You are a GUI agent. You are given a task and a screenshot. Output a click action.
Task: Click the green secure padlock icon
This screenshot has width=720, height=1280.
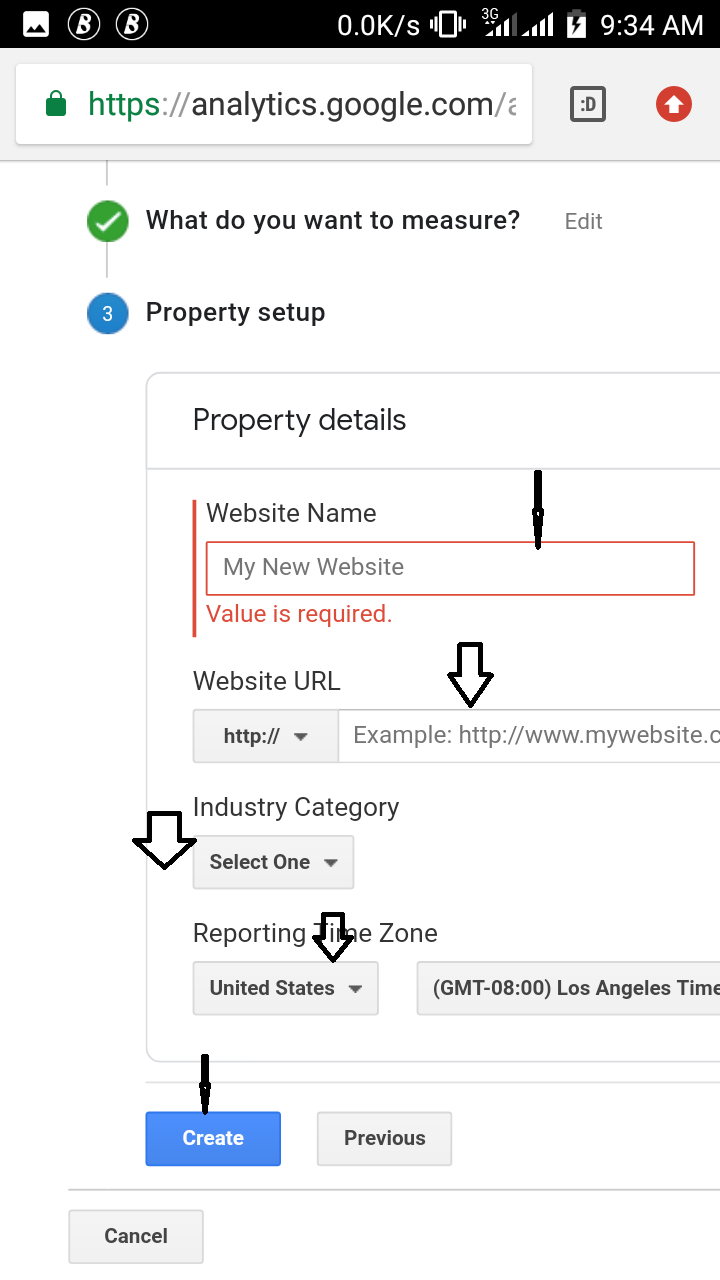pyautogui.click(x=56, y=103)
